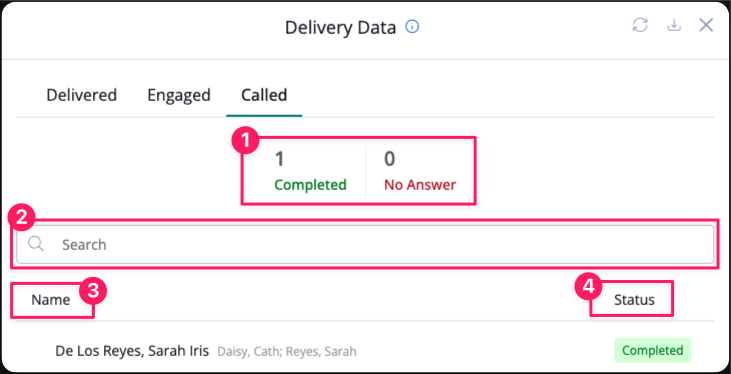Select the Called tab
The height and width of the screenshot is (374, 731).
(264, 95)
